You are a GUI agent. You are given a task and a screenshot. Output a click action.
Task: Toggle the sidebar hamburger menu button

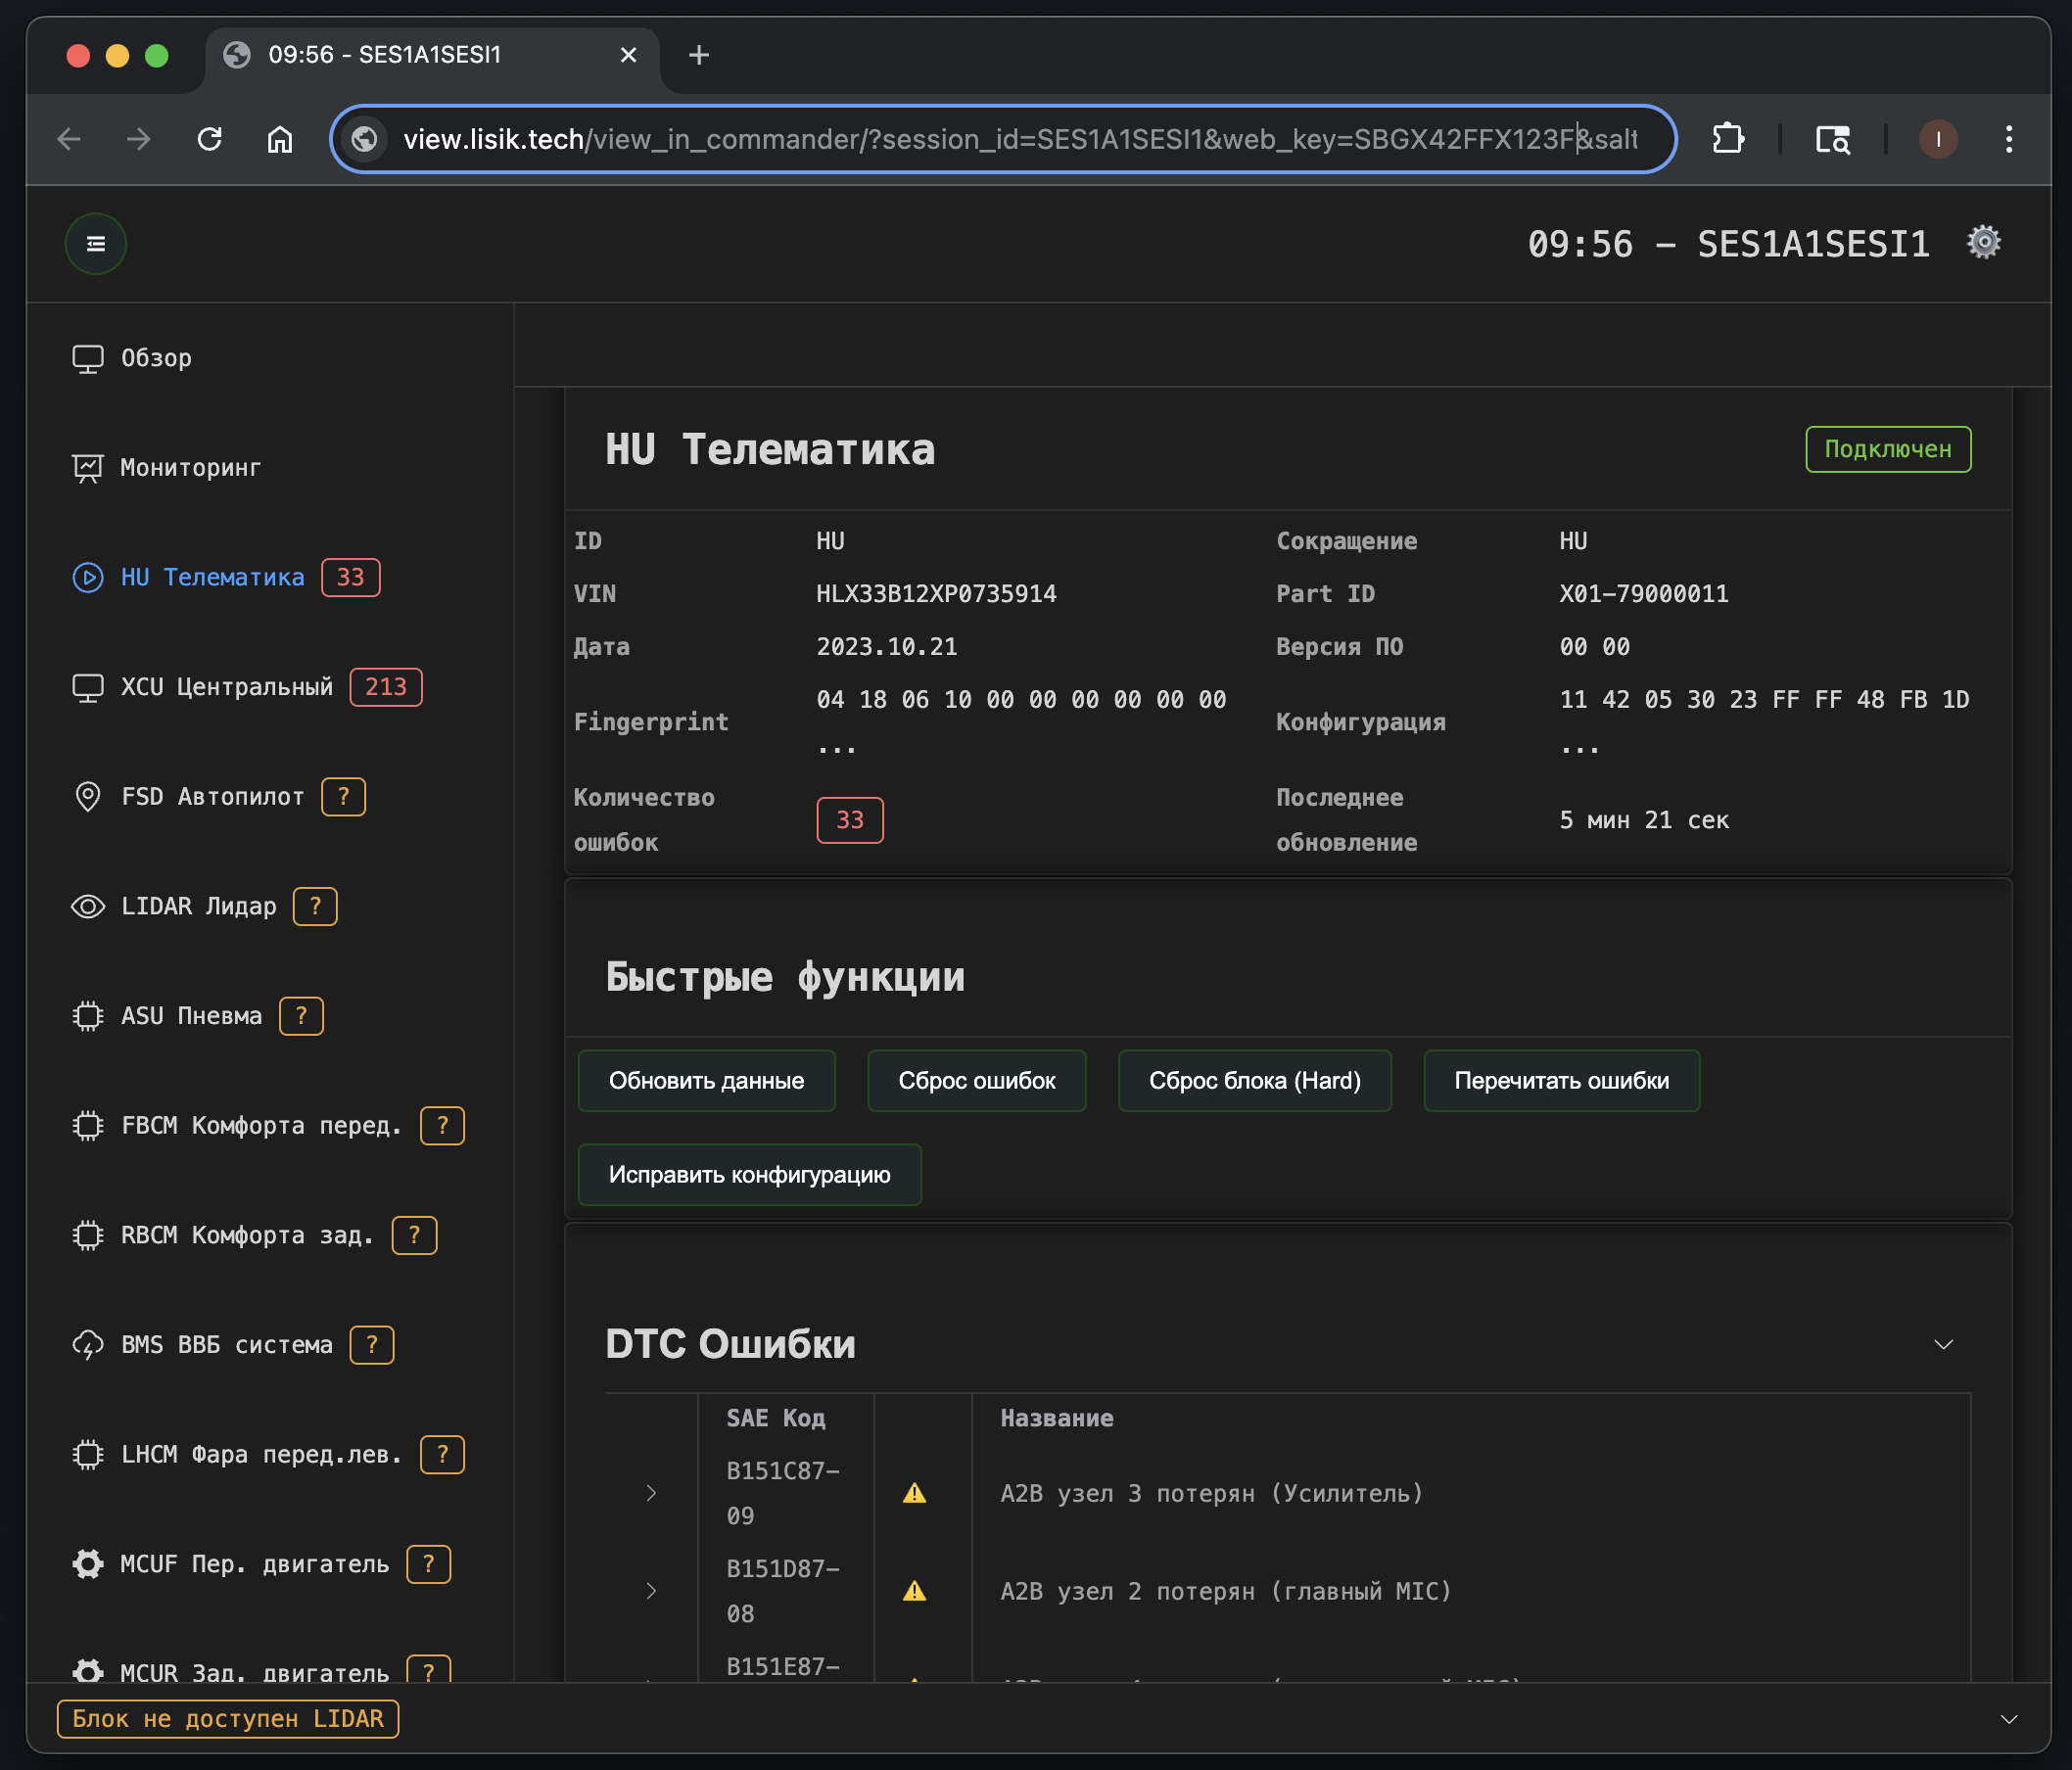96,244
